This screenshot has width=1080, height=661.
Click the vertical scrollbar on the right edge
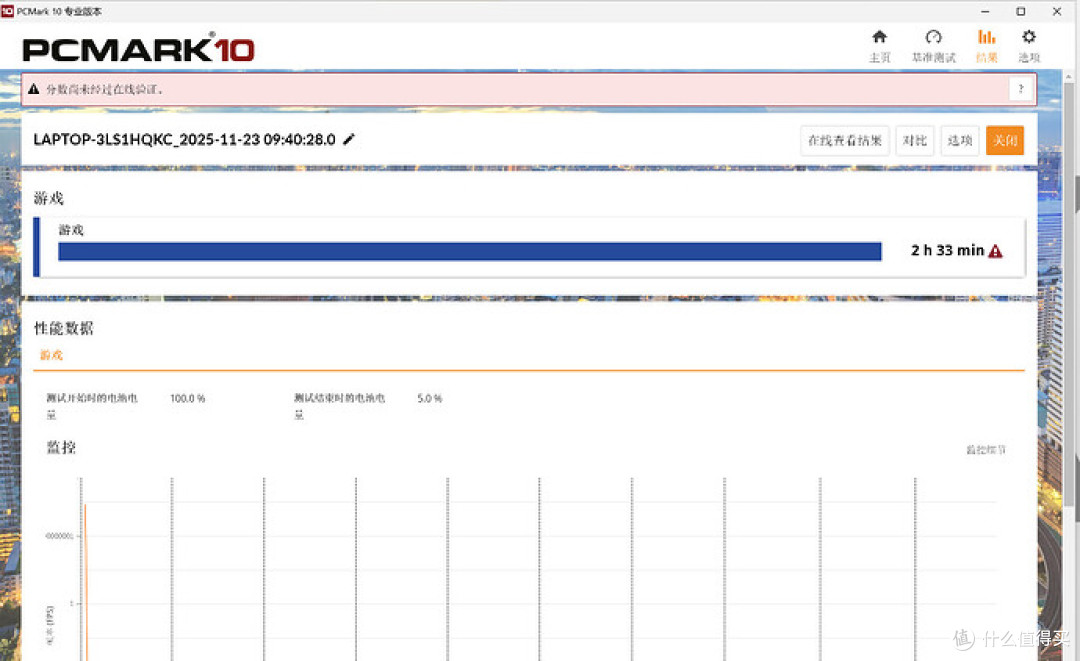click(x=1069, y=296)
